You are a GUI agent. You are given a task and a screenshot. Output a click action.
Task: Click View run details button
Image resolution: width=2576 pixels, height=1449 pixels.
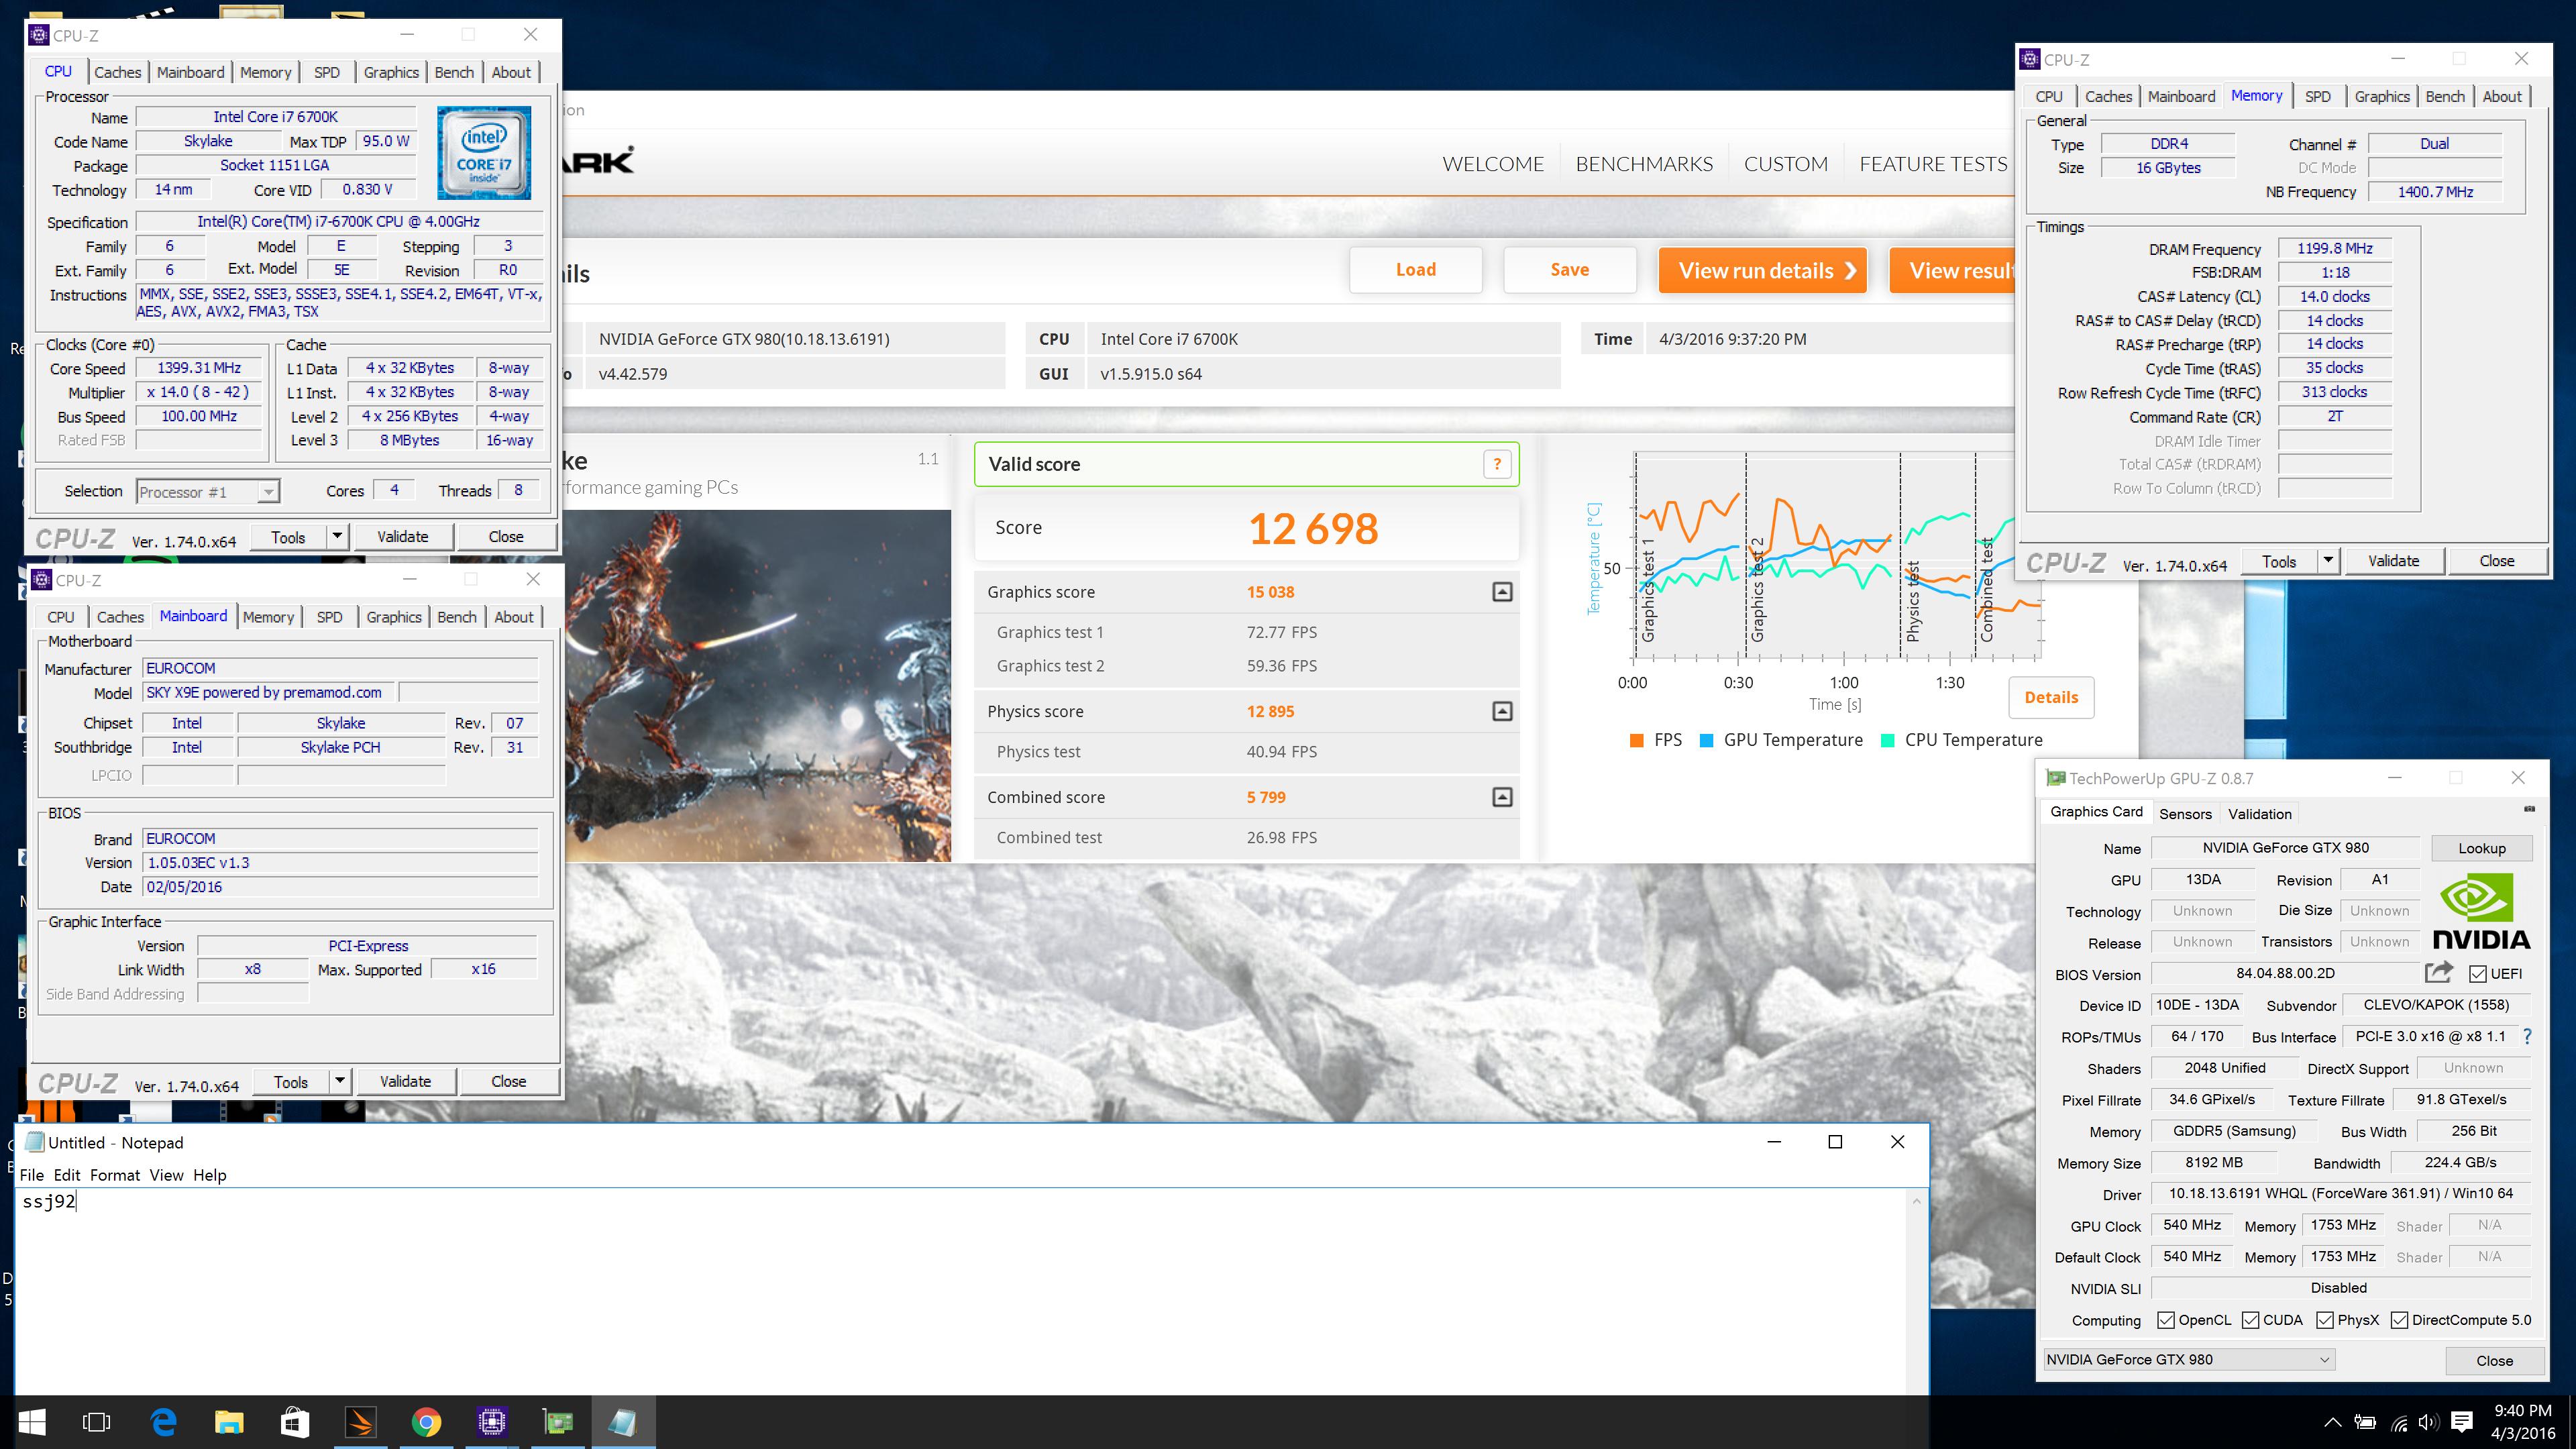tap(1762, 270)
